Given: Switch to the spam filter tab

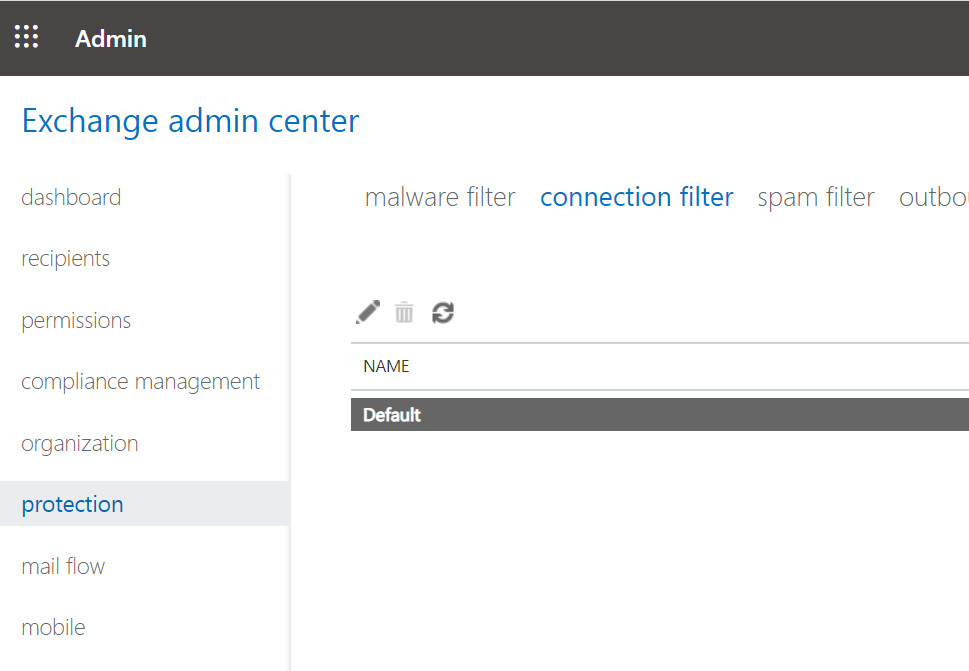Looking at the screenshot, I should (816, 198).
